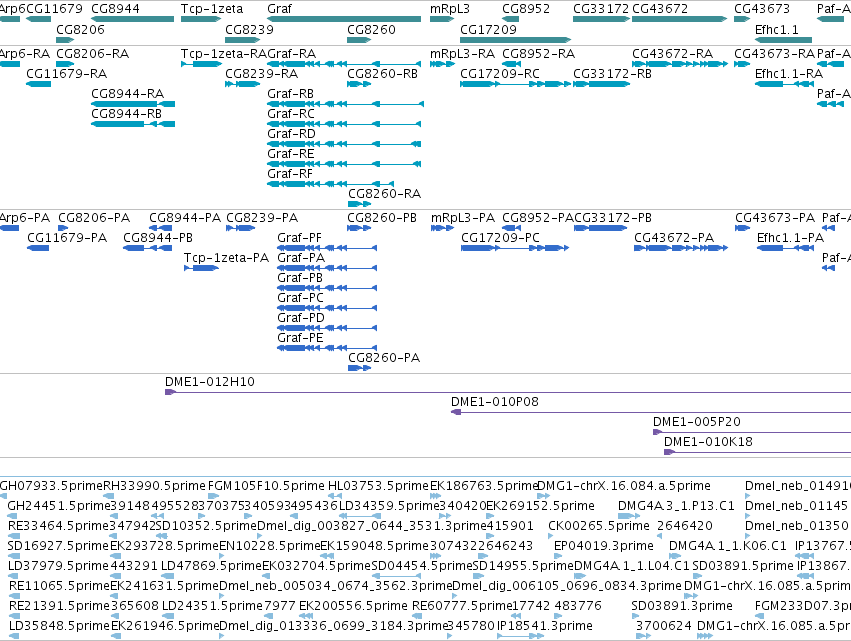Click the Graf-PA protein label
The image size is (851, 641).
[301, 258]
